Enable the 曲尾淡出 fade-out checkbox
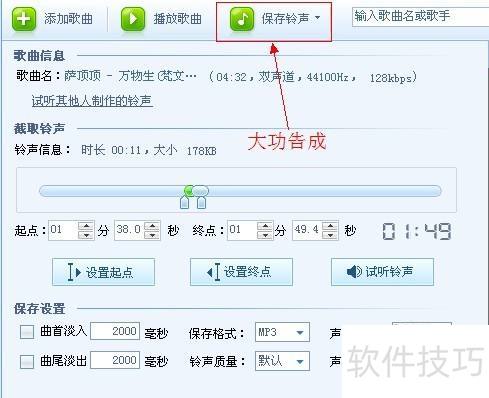 pos(27,361)
